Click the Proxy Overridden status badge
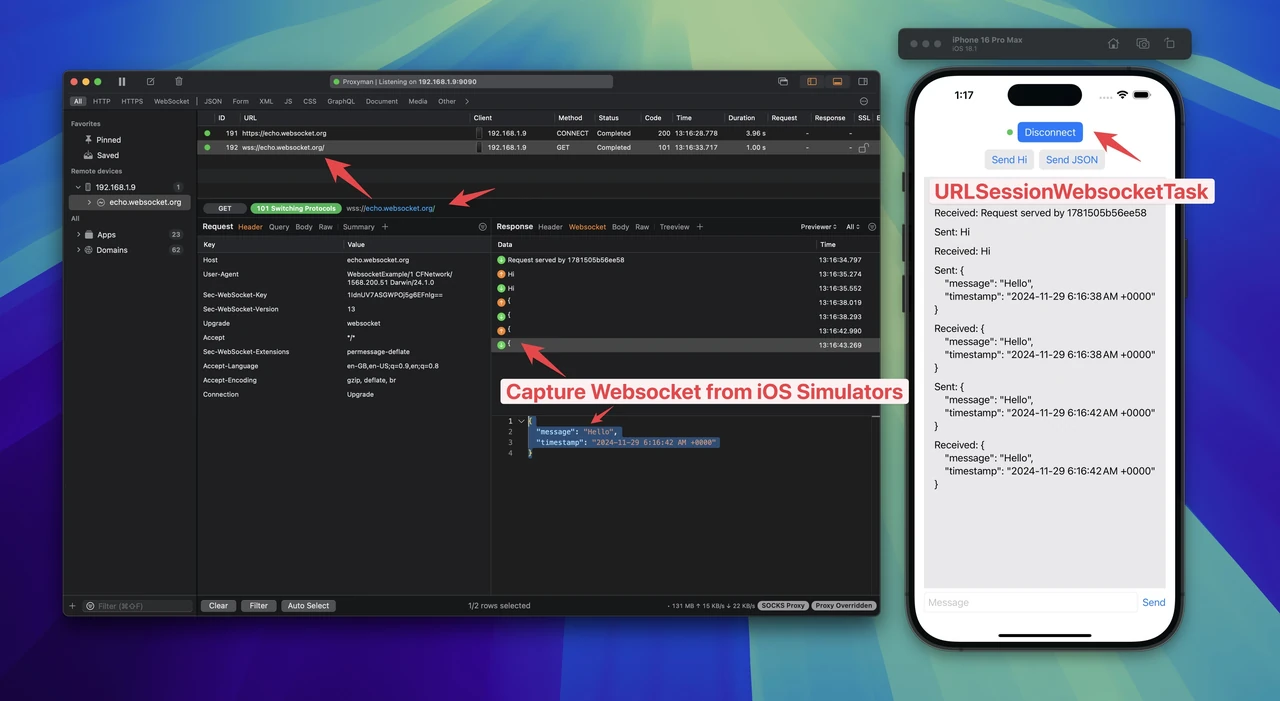The width and height of the screenshot is (1280, 701). tap(844, 606)
